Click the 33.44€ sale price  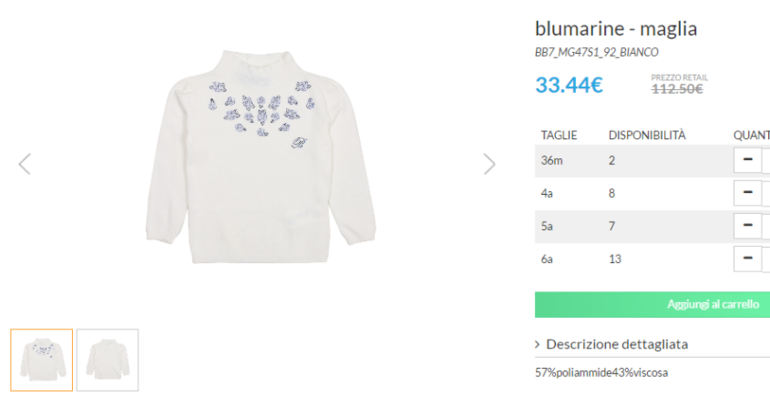569,85
